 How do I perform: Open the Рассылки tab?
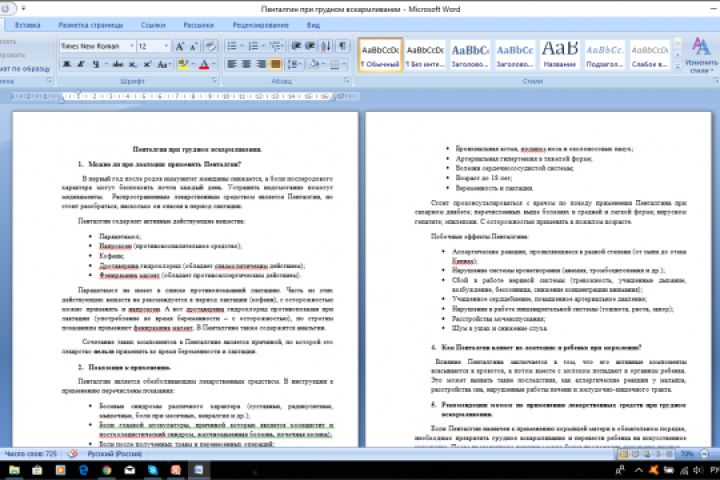(198, 25)
